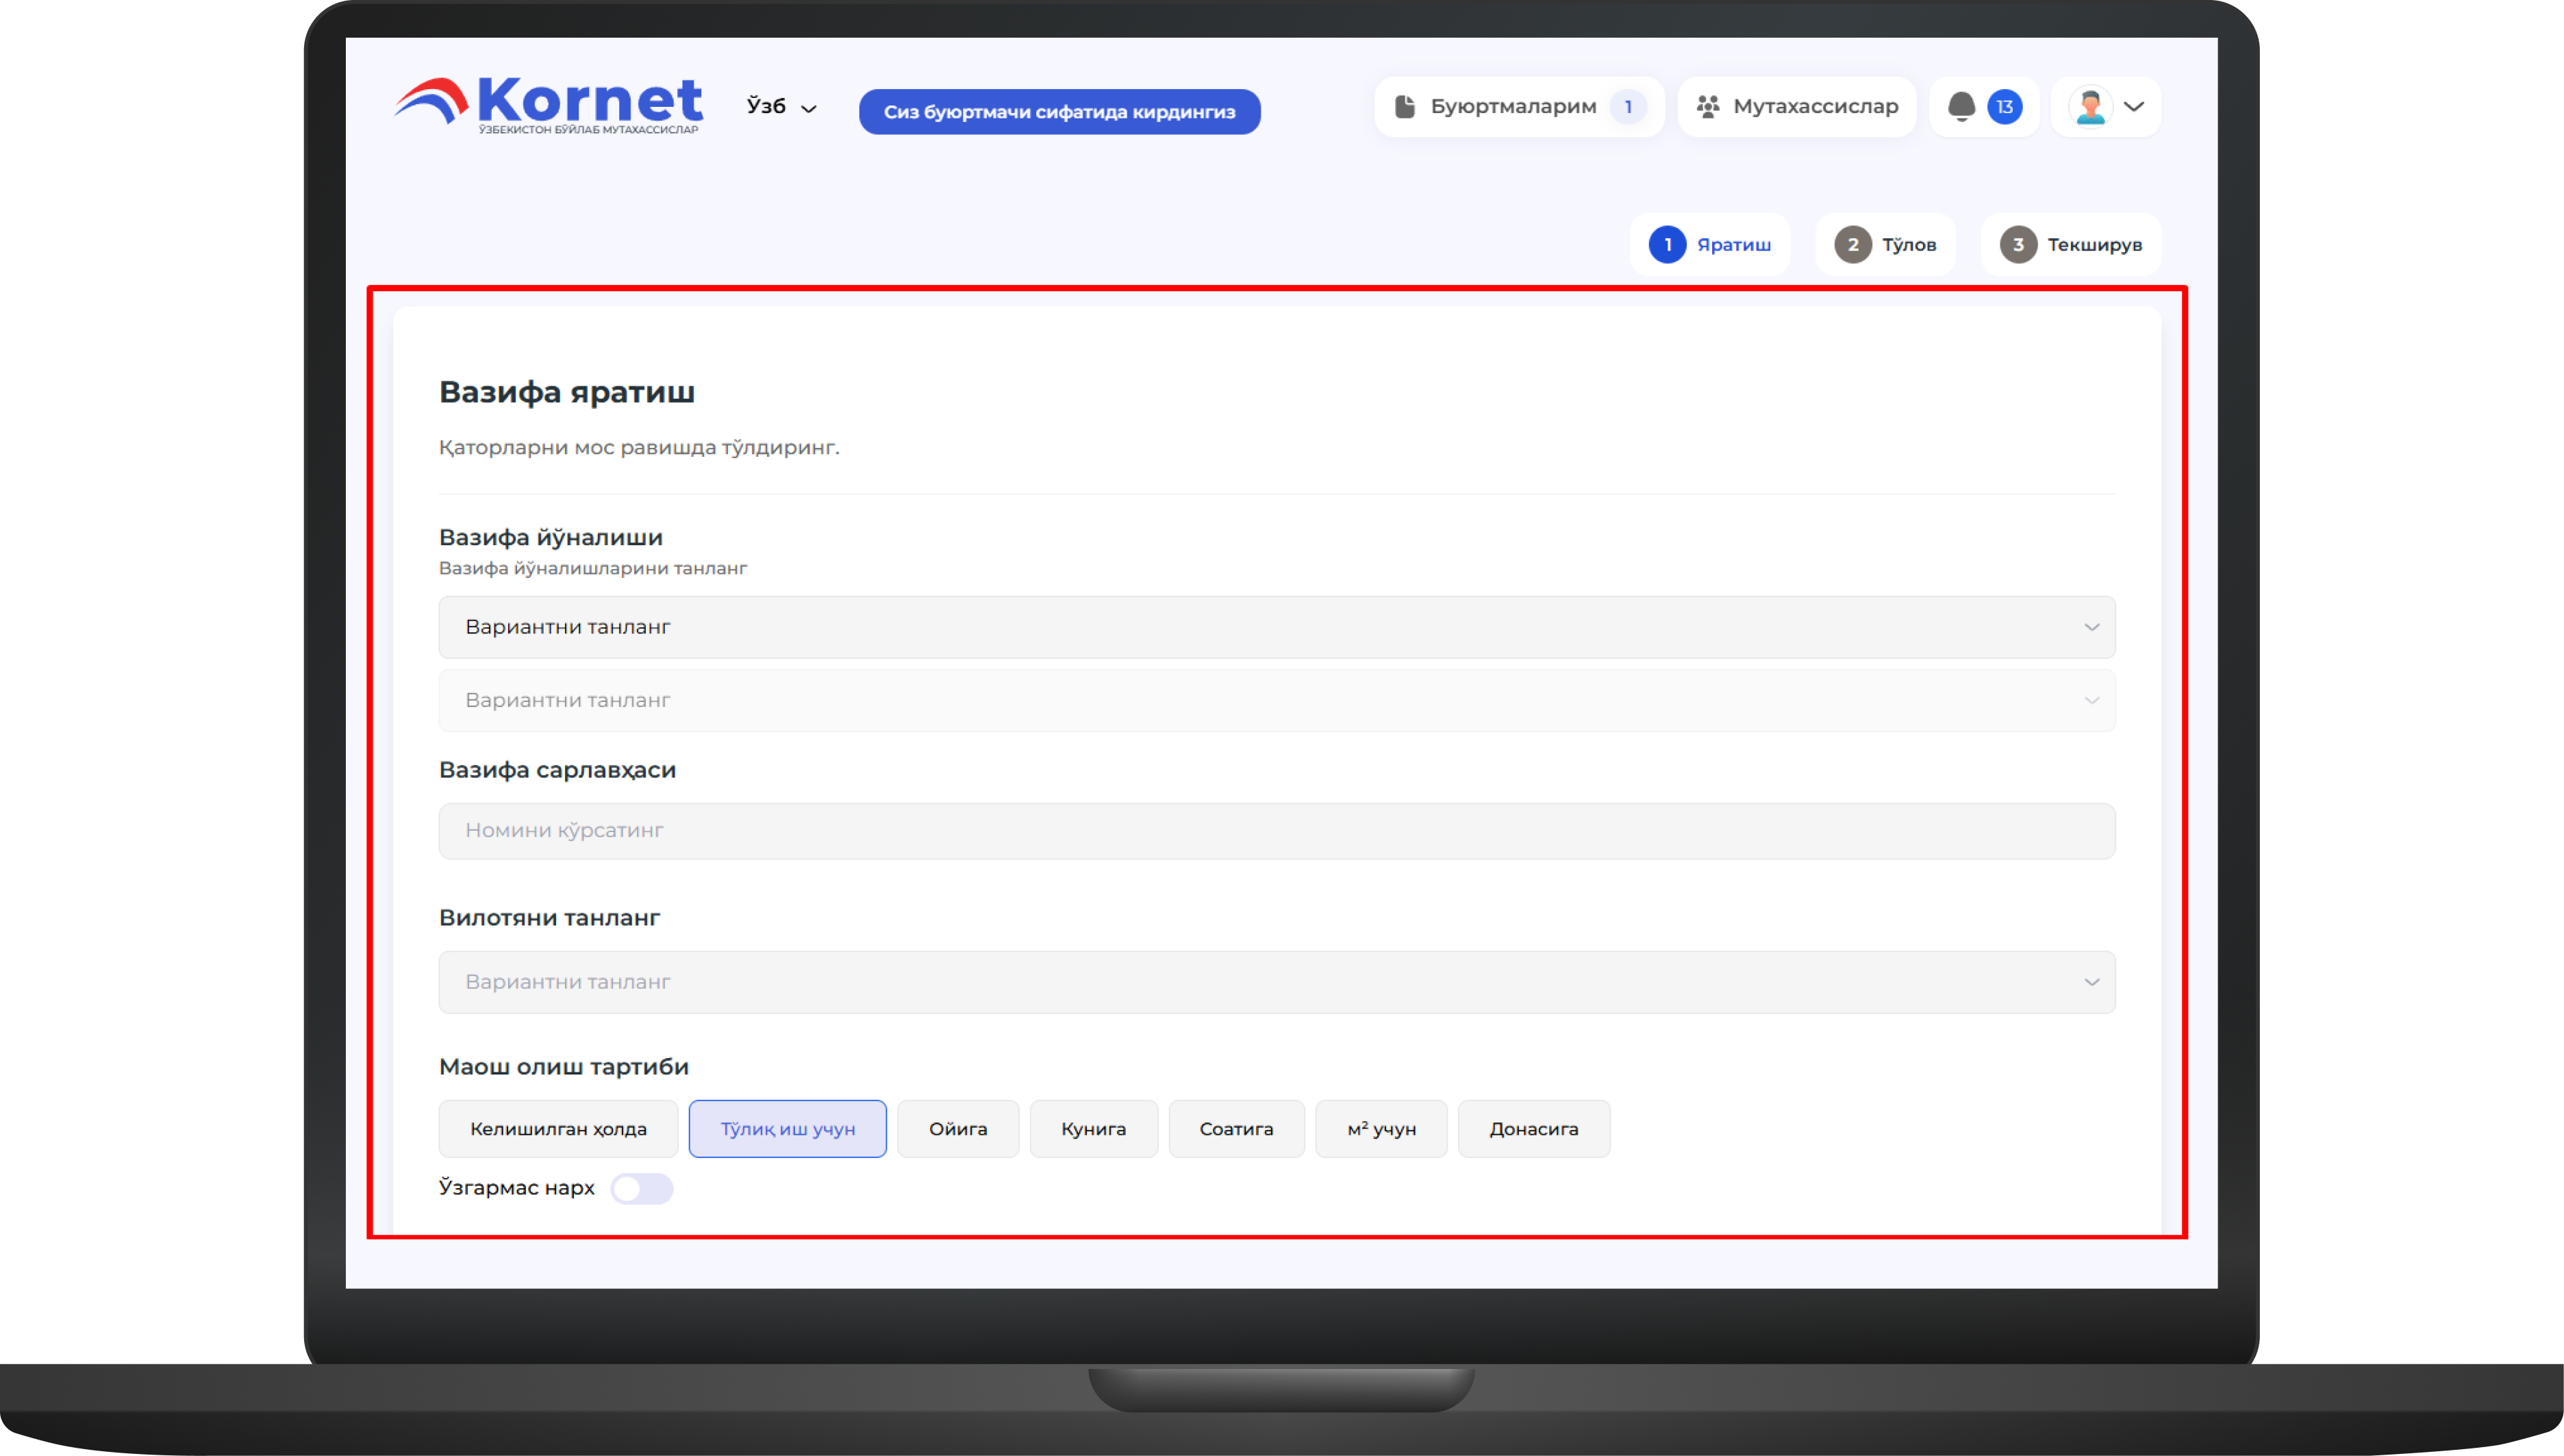Click the Вазифа сарлавҳаси input field

1277,831
